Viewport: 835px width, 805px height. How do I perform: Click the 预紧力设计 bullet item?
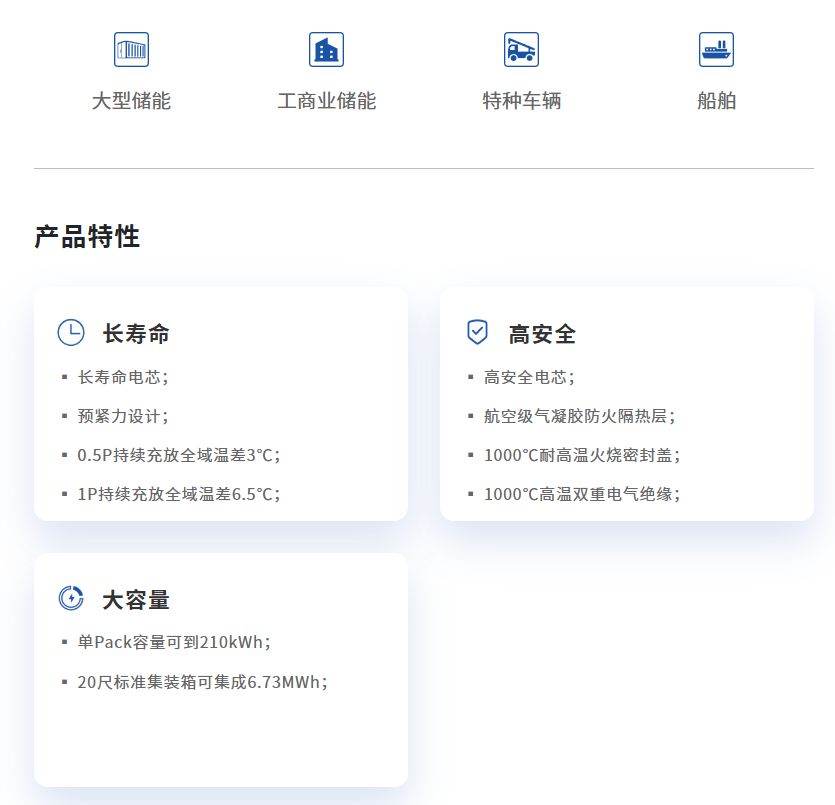click(x=123, y=416)
